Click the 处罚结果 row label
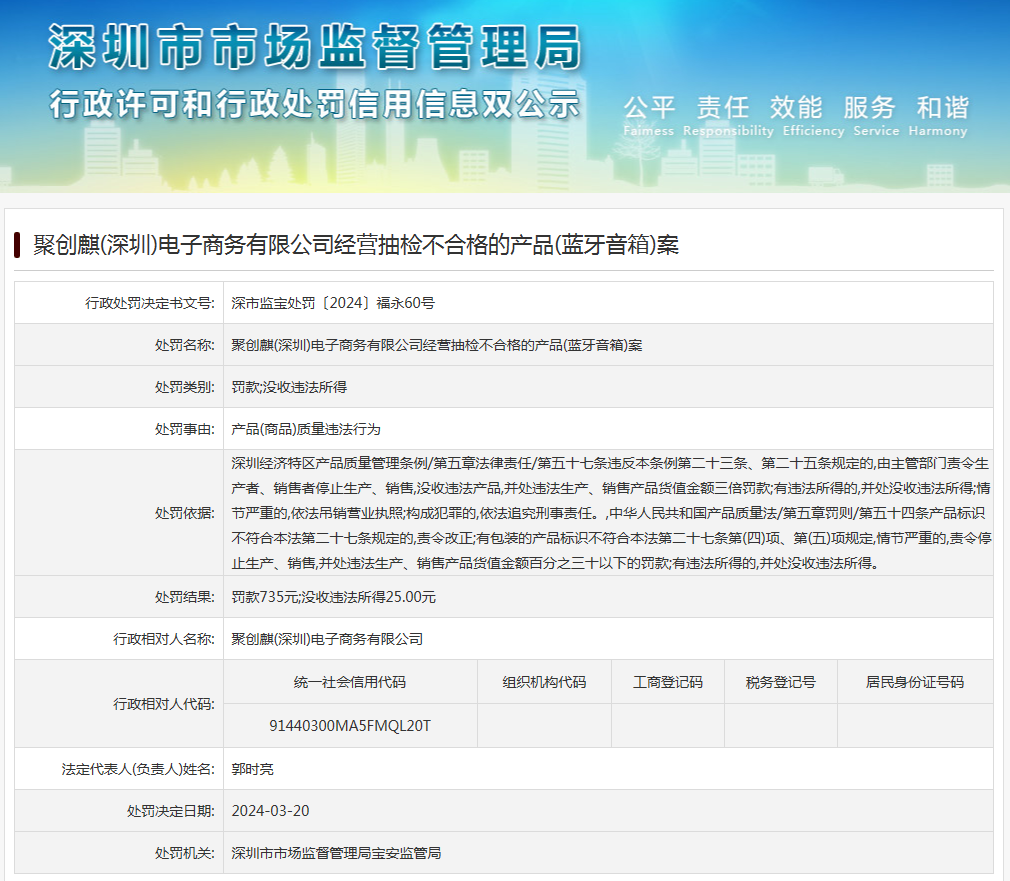The image size is (1010, 881). [185, 597]
